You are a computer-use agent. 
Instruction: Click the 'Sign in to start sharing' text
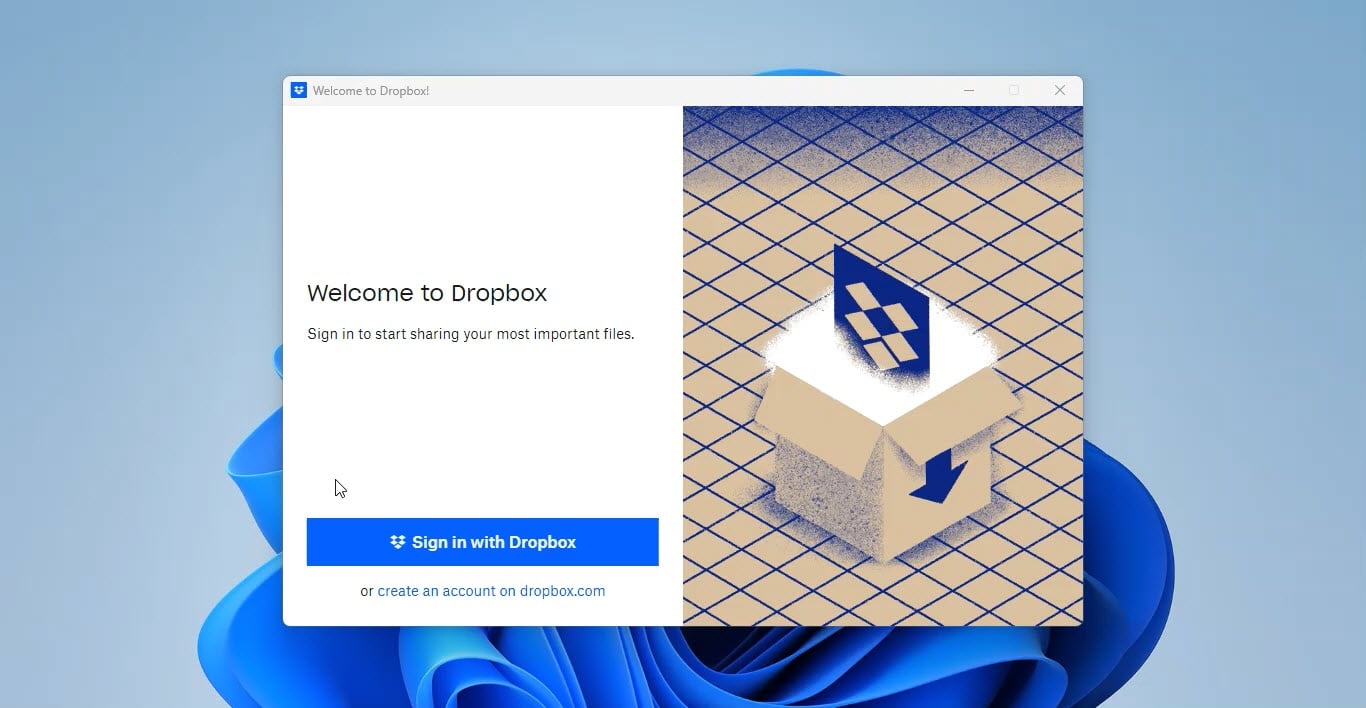pyautogui.click(x=471, y=334)
